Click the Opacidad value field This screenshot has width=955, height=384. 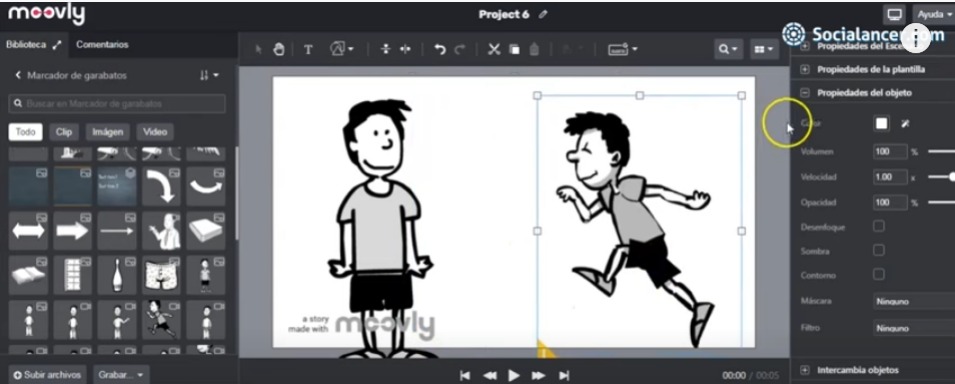tap(890, 202)
